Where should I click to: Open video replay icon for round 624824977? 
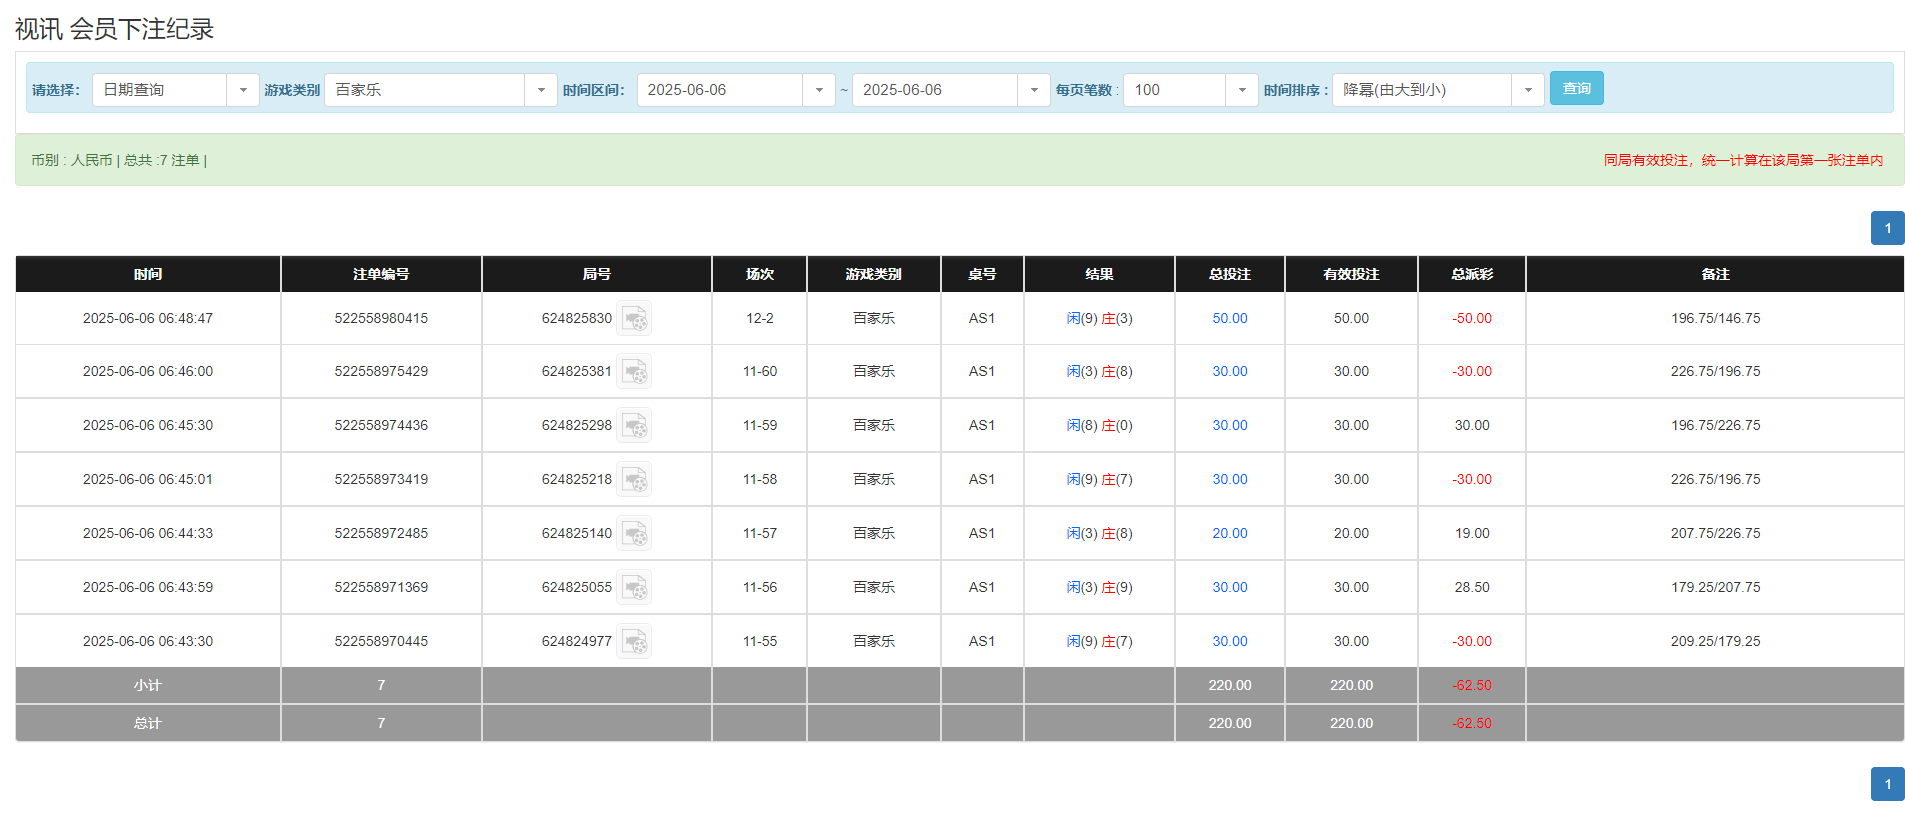pos(634,642)
